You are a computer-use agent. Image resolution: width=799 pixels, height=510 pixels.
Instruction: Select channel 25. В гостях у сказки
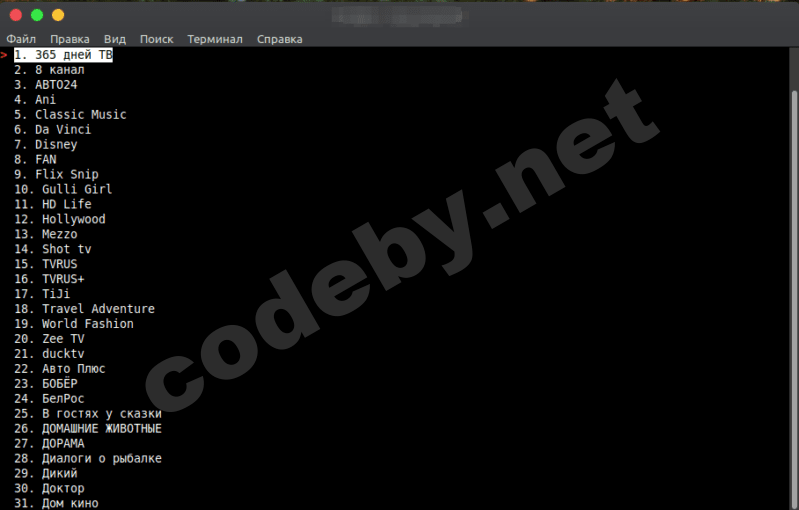(88, 413)
